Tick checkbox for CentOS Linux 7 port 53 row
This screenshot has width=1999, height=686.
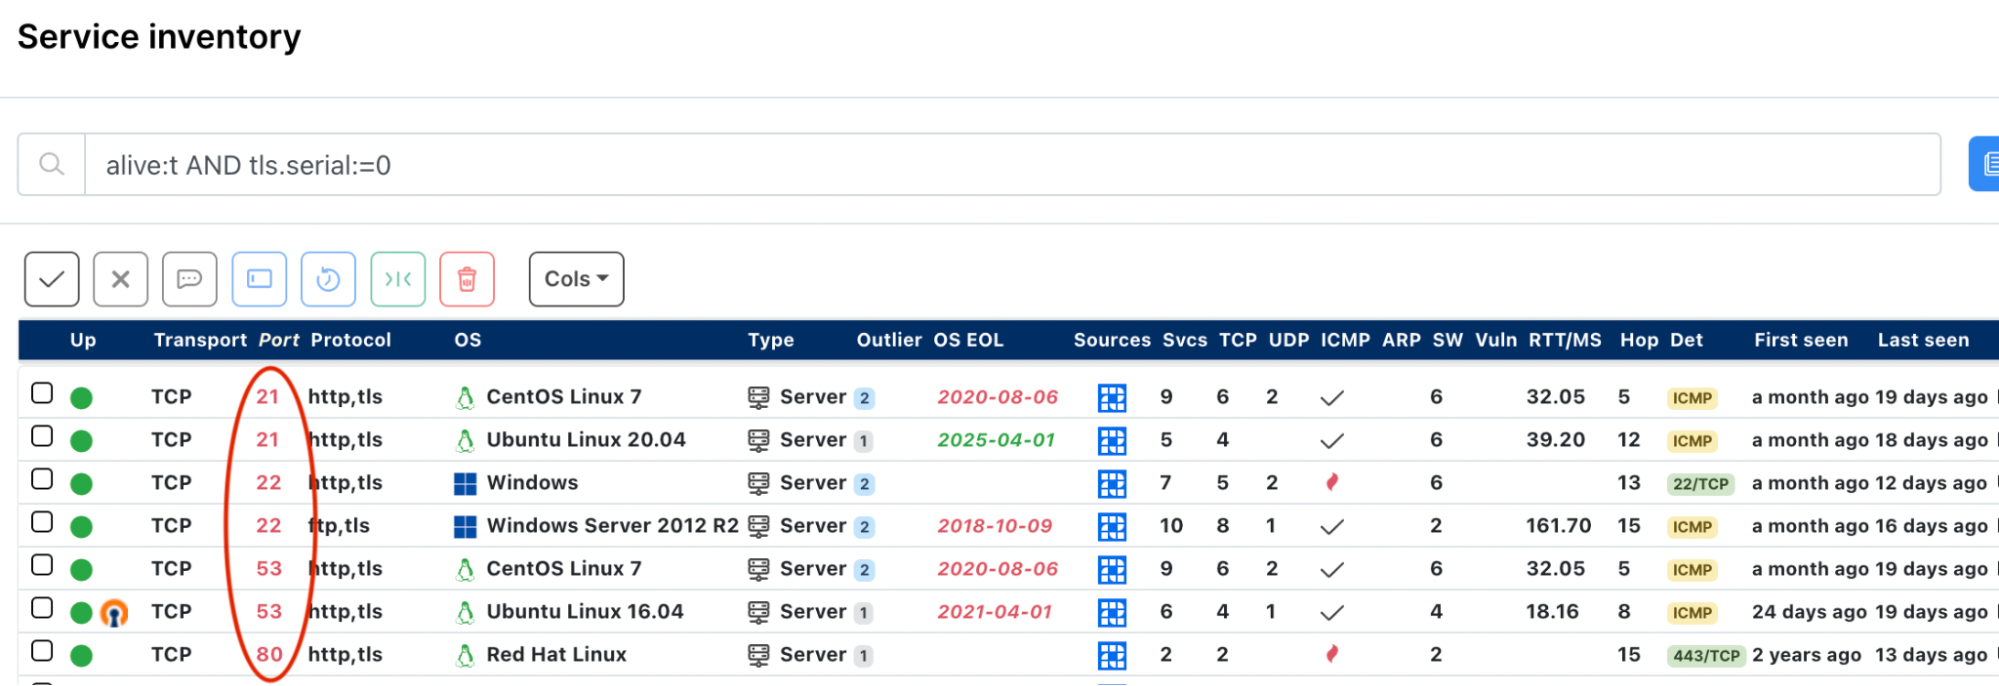point(42,565)
